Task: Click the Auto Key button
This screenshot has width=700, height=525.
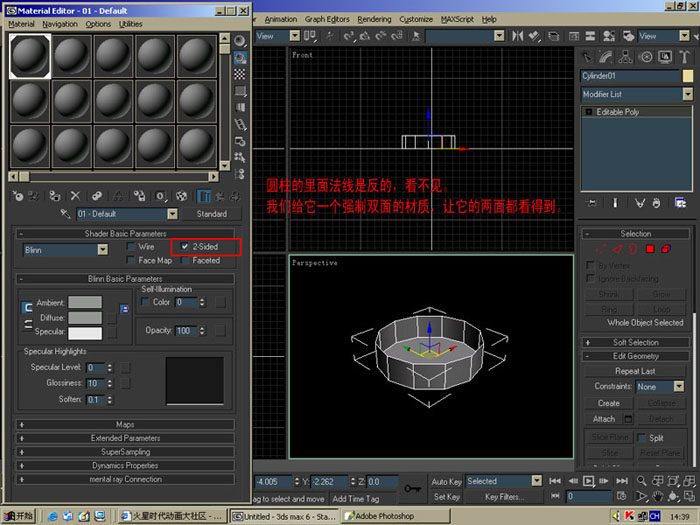Action: point(446,482)
